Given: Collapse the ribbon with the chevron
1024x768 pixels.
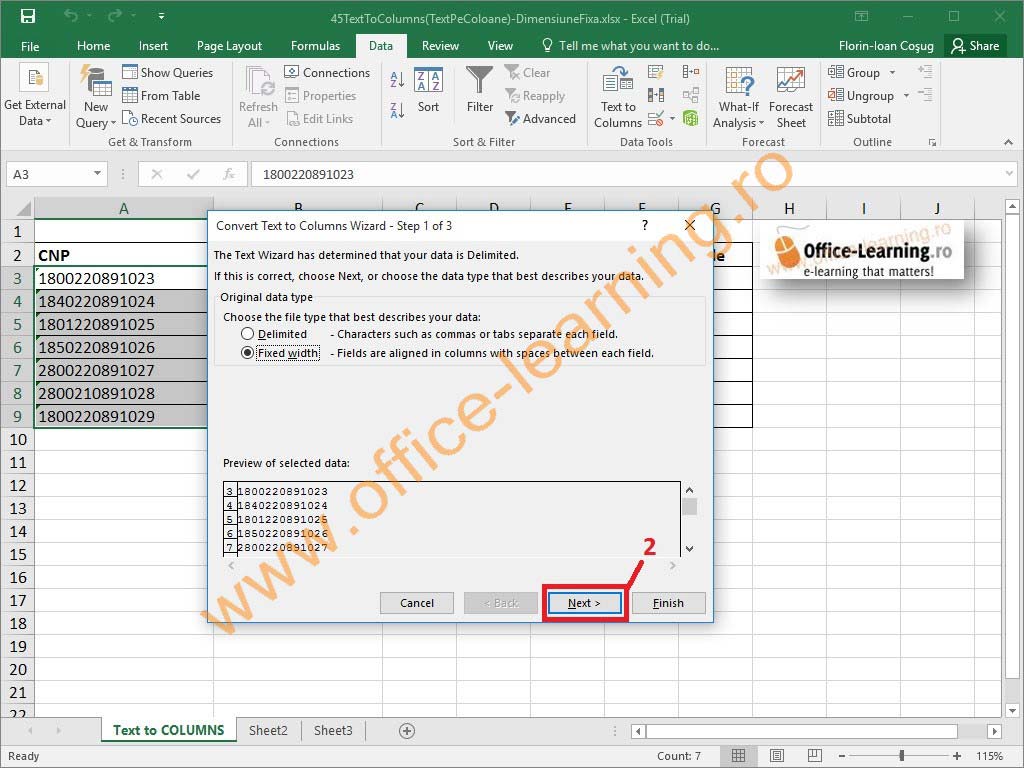Looking at the screenshot, I should point(1008,142).
